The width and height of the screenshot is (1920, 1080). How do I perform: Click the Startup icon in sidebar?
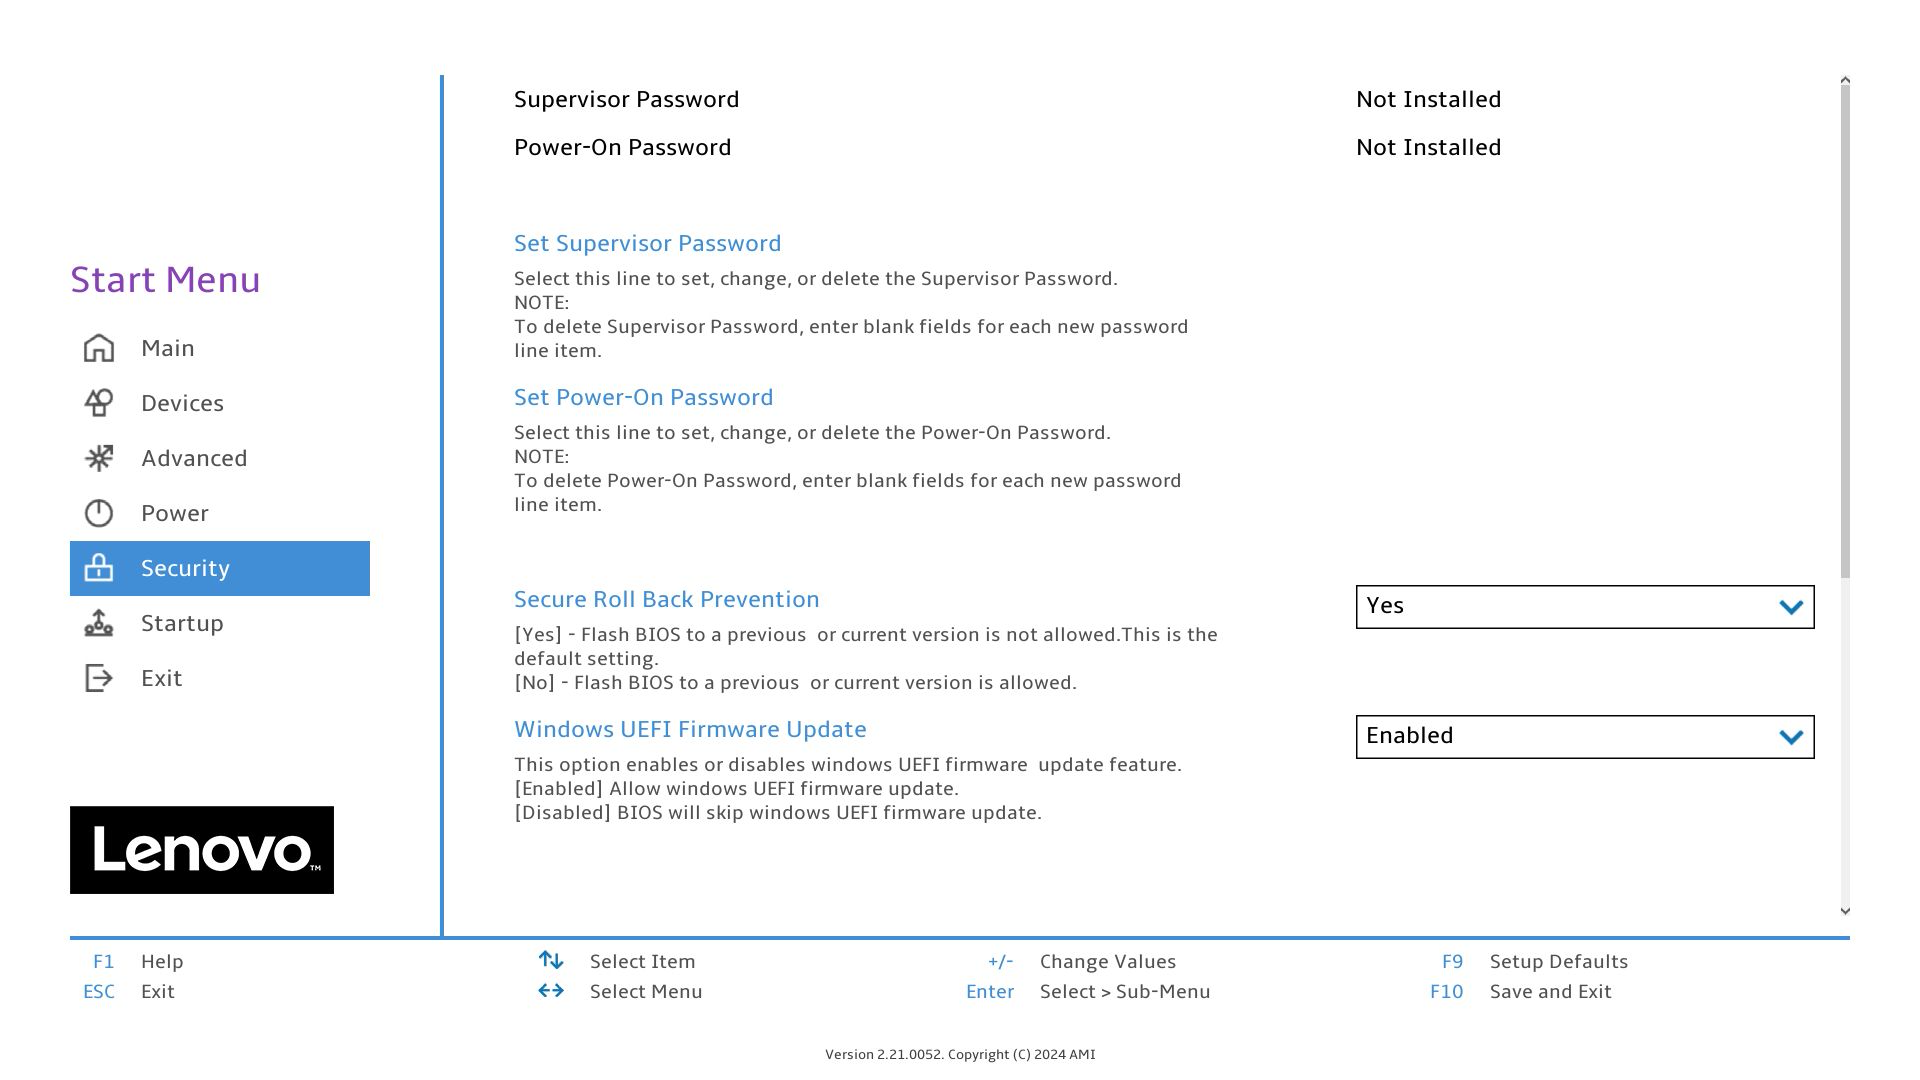tap(99, 623)
